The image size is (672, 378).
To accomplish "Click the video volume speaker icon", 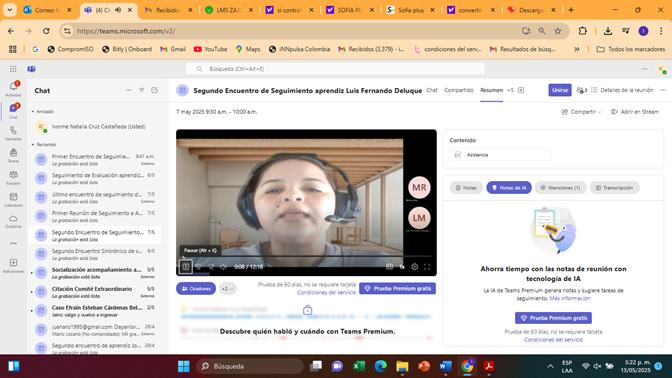I will tap(223, 267).
